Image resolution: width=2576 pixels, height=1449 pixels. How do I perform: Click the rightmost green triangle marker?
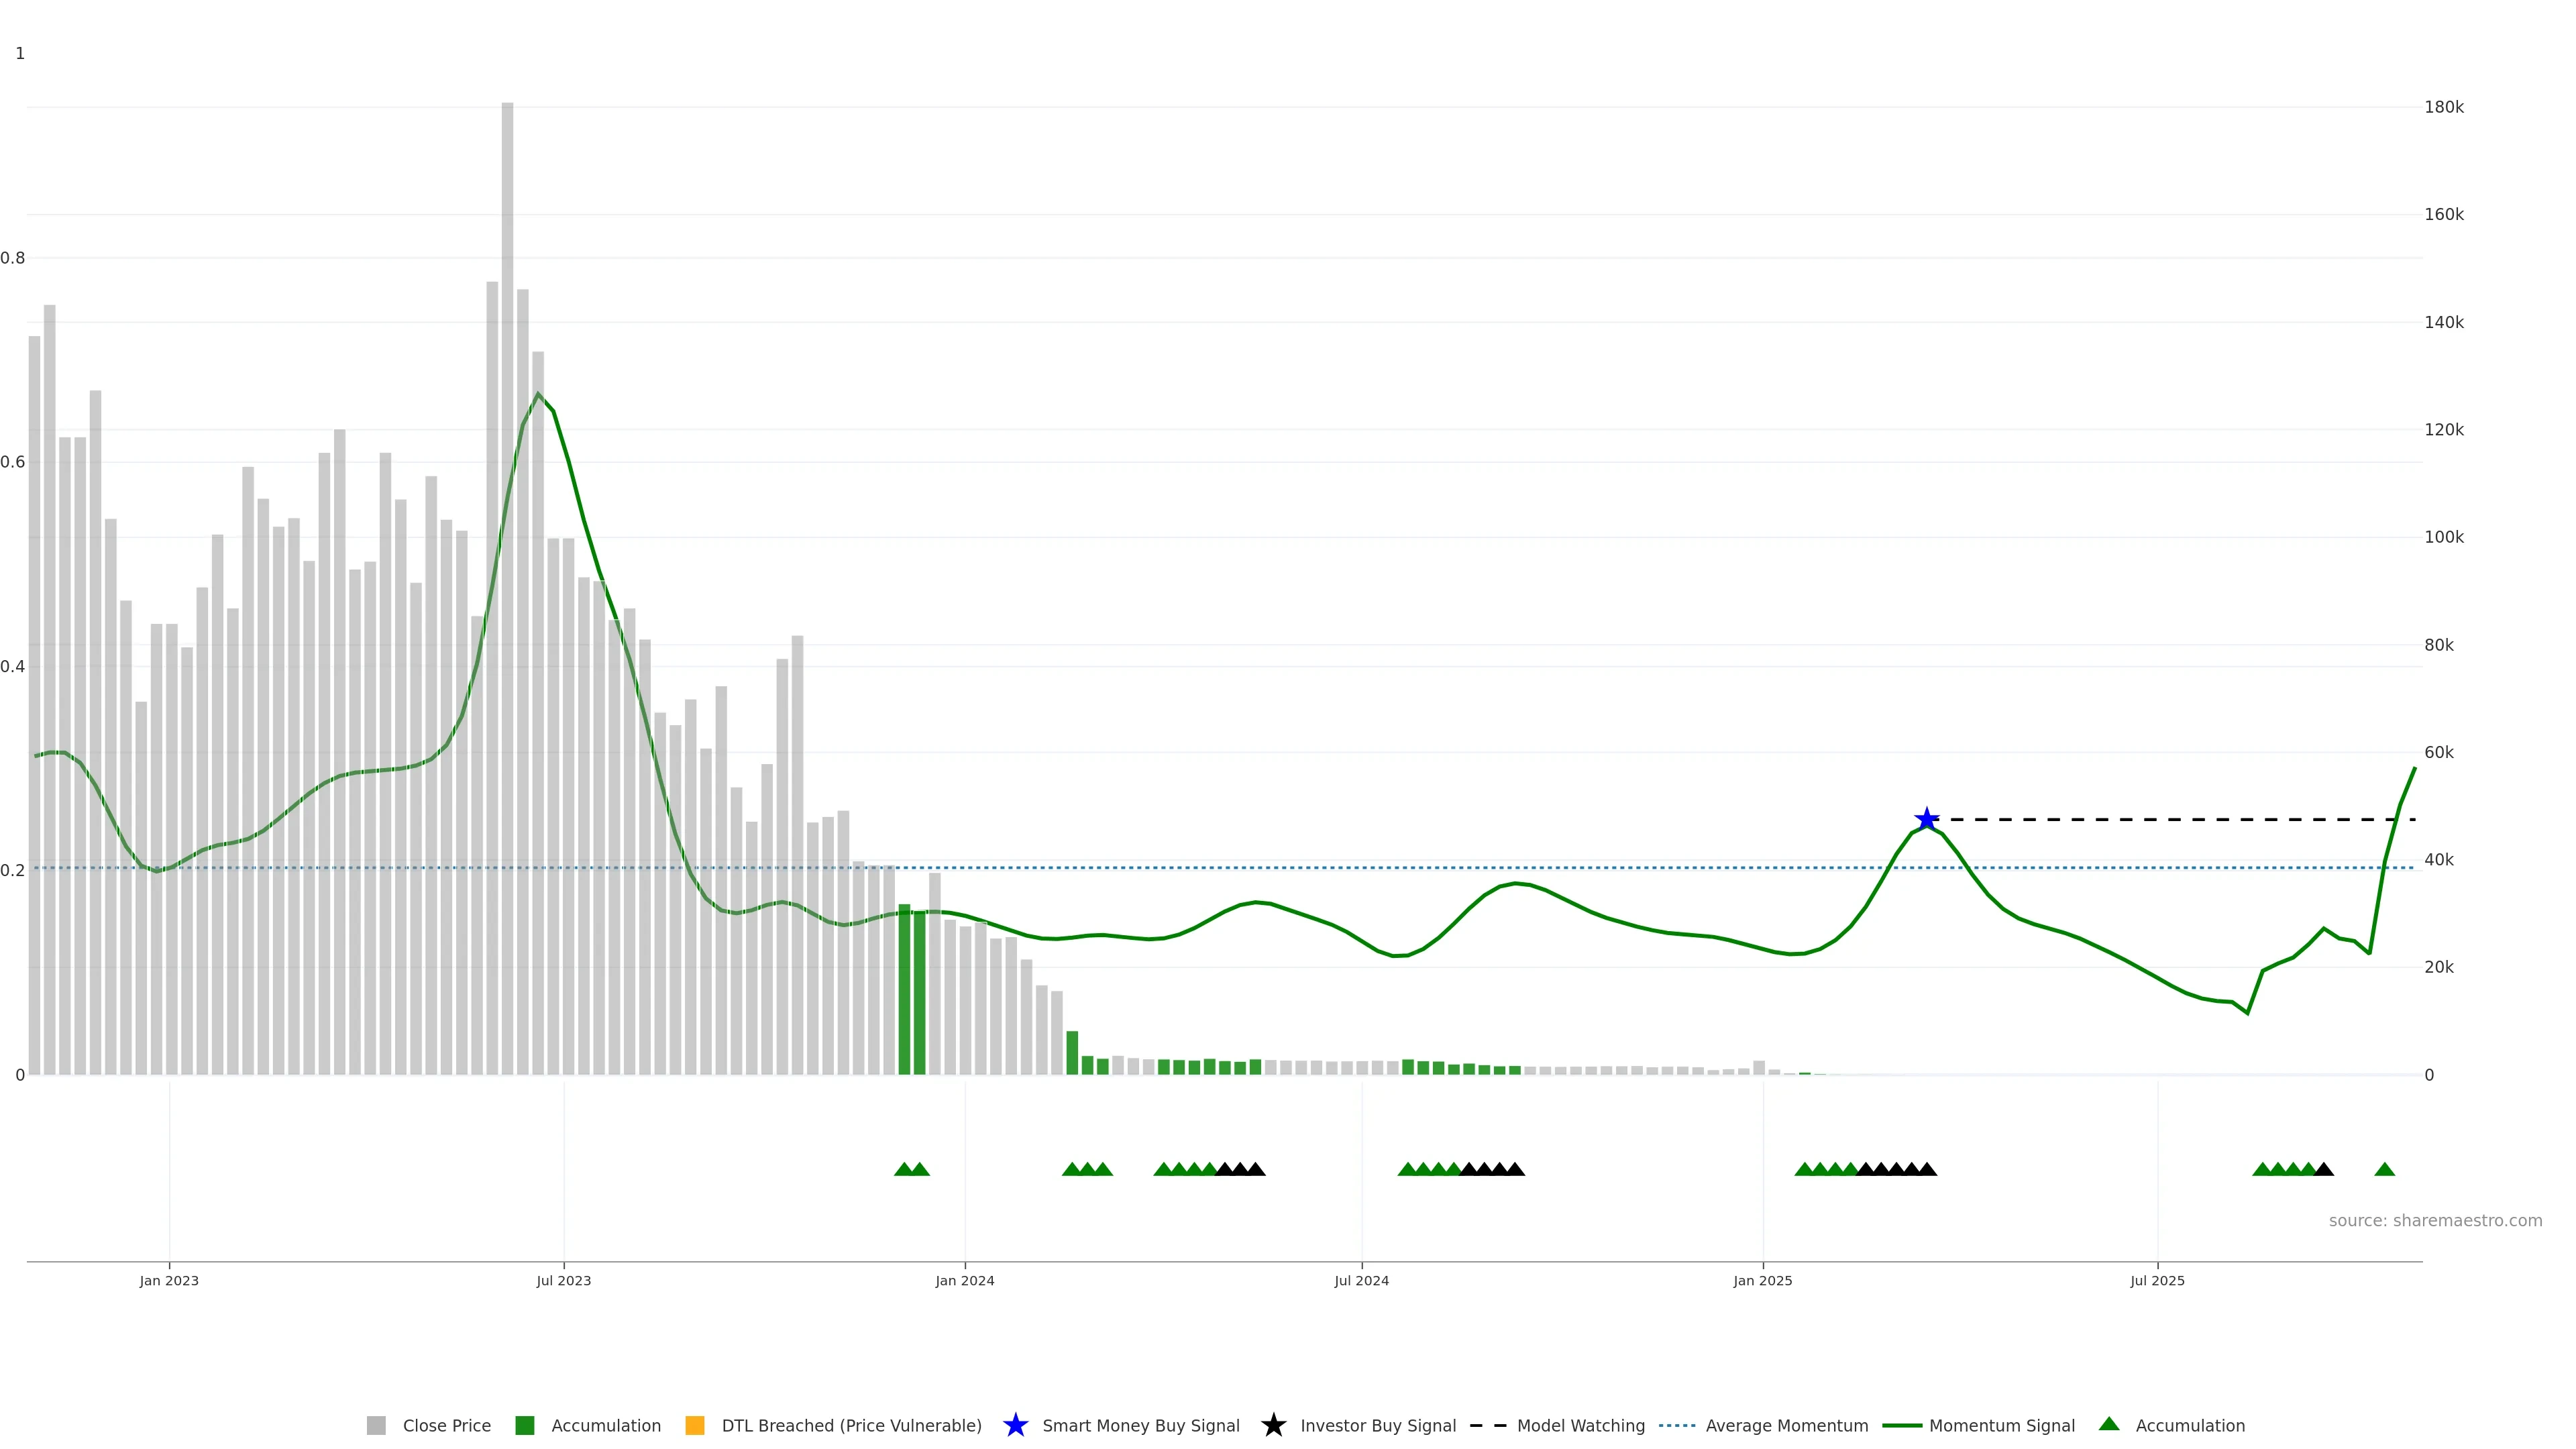(2384, 1170)
